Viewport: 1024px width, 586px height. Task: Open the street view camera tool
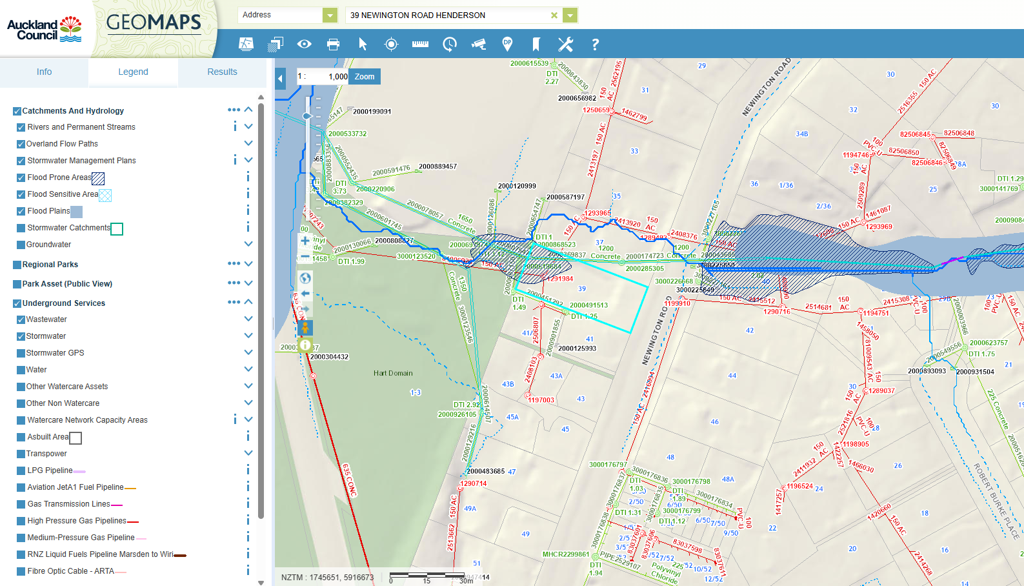pyautogui.click(x=478, y=44)
